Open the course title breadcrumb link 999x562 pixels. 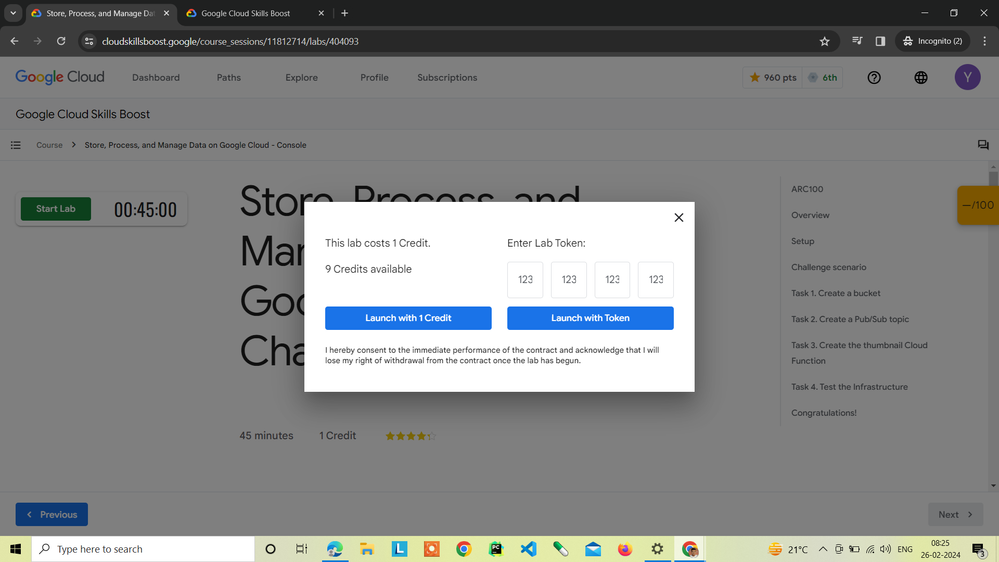click(195, 145)
